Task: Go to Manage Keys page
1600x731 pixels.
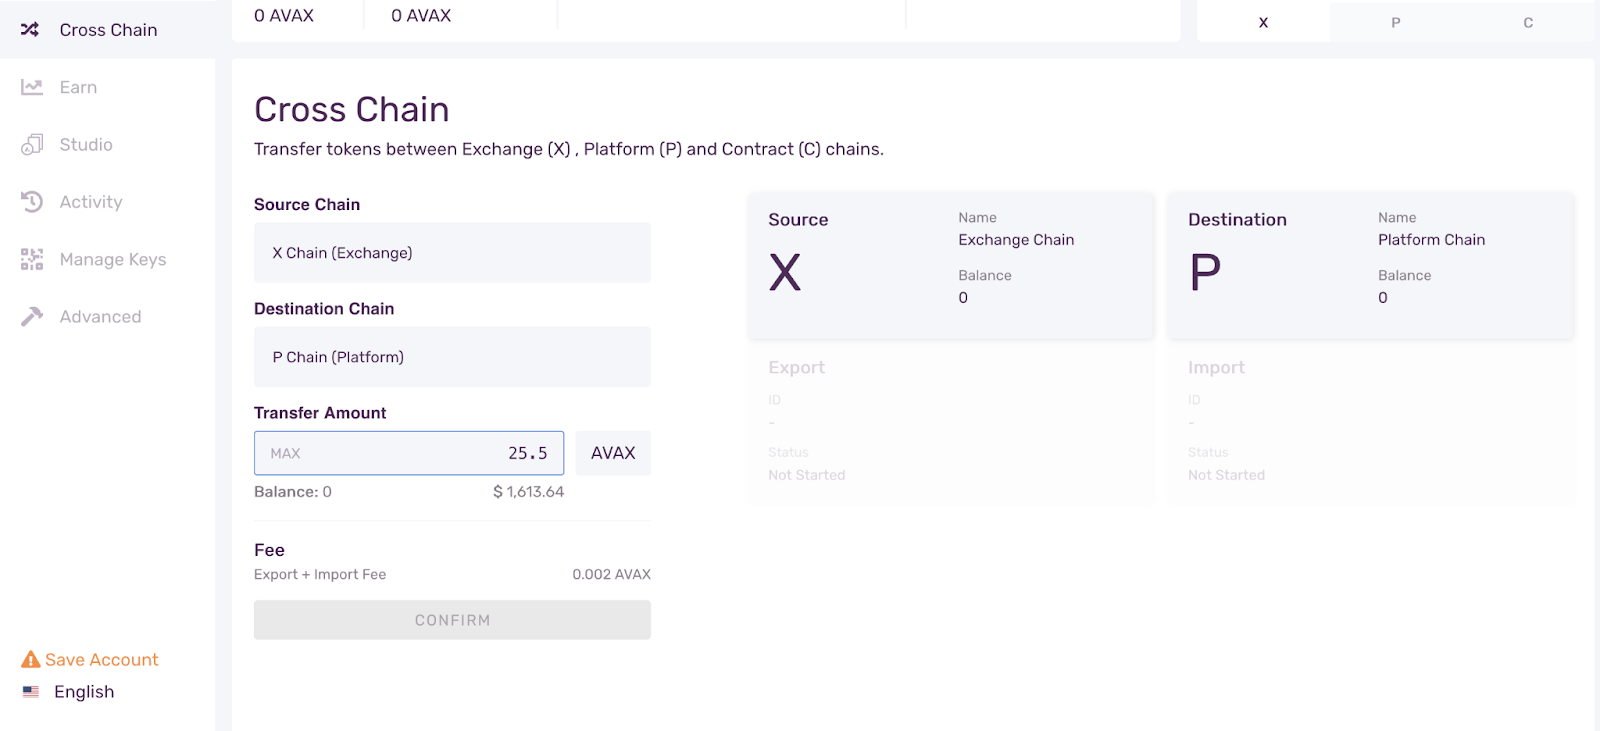Action: click(x=112, y=260)
